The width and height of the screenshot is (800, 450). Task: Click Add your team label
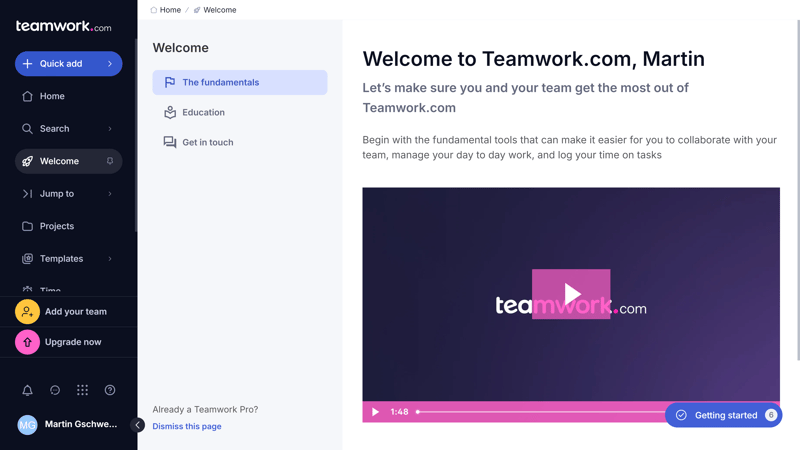pos(76,312)
